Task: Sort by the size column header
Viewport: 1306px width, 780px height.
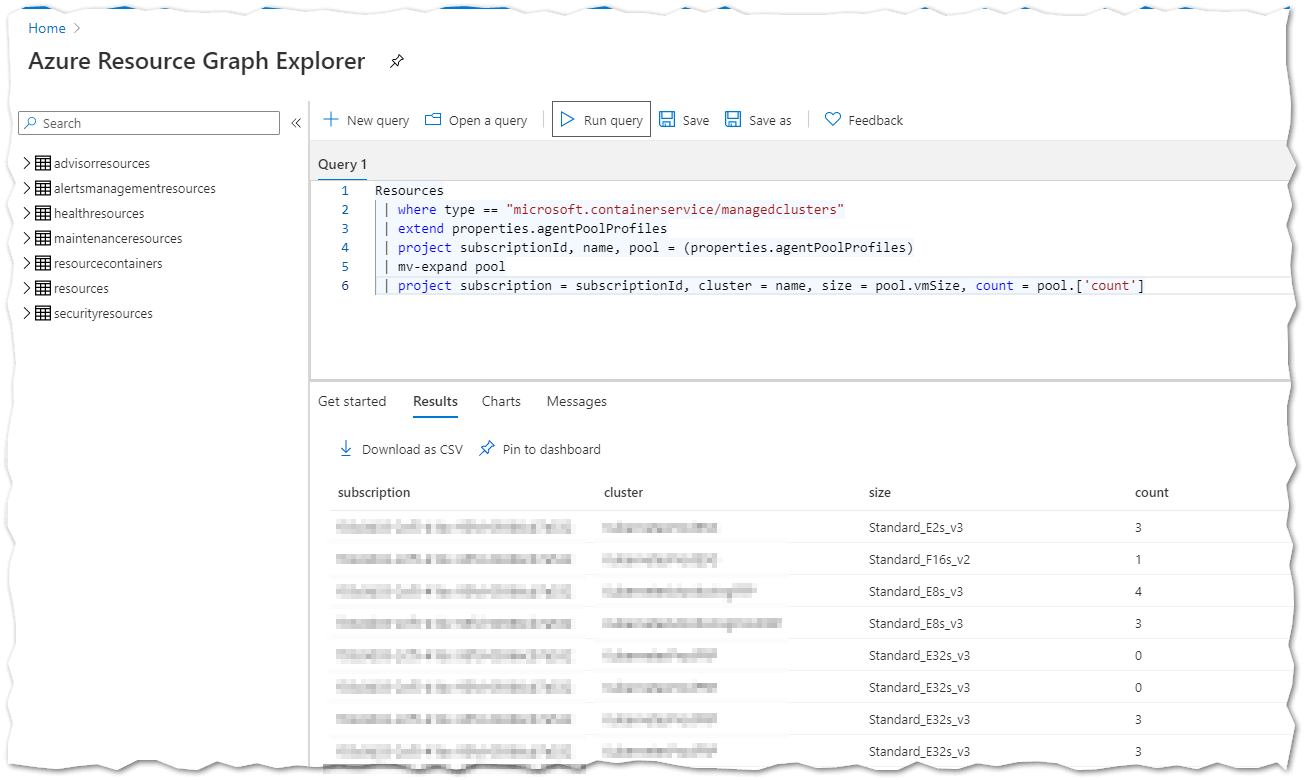Action: [880, 492]
